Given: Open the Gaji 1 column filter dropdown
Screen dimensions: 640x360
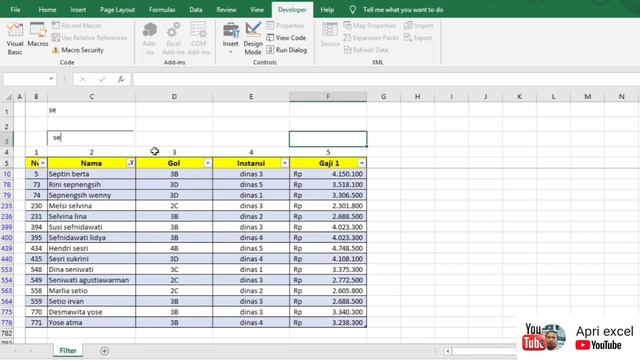Looking at the screenshot, I should [362, 163].
